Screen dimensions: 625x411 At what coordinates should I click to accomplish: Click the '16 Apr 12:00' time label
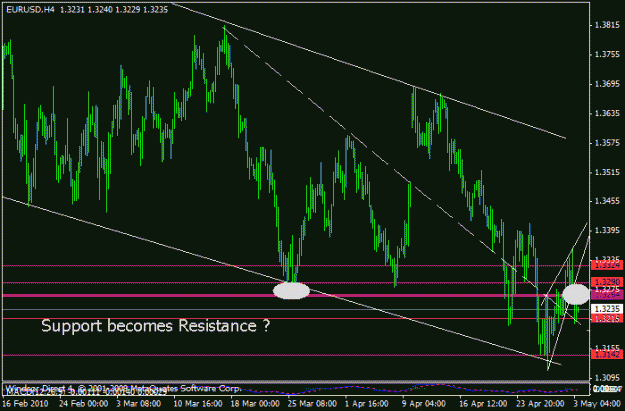[484, 403]
